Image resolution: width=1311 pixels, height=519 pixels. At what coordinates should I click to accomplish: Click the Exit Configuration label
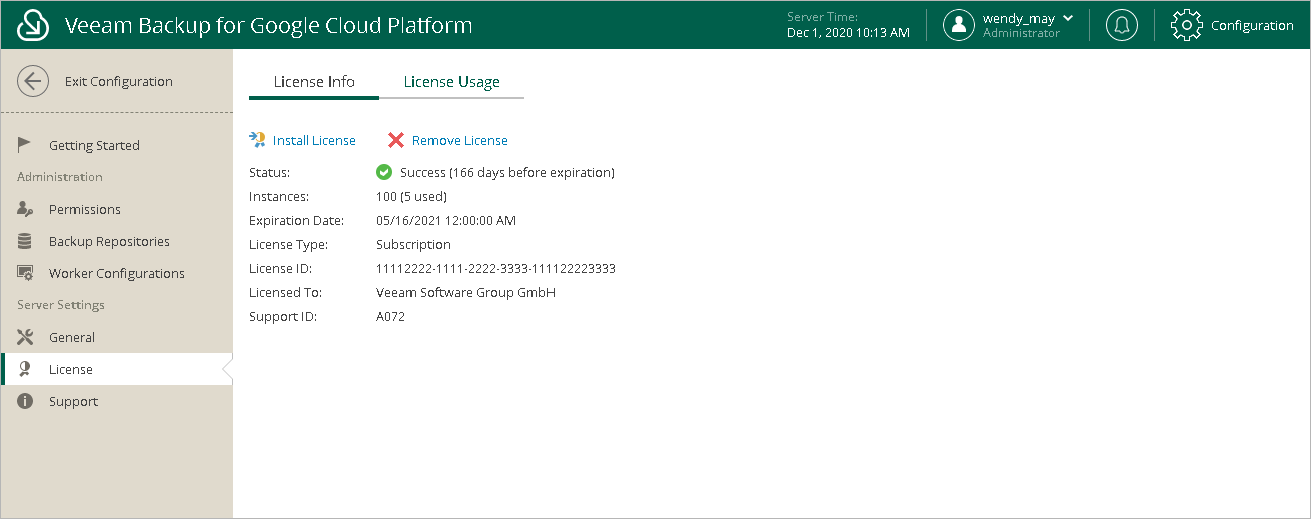tap(119, 82)
